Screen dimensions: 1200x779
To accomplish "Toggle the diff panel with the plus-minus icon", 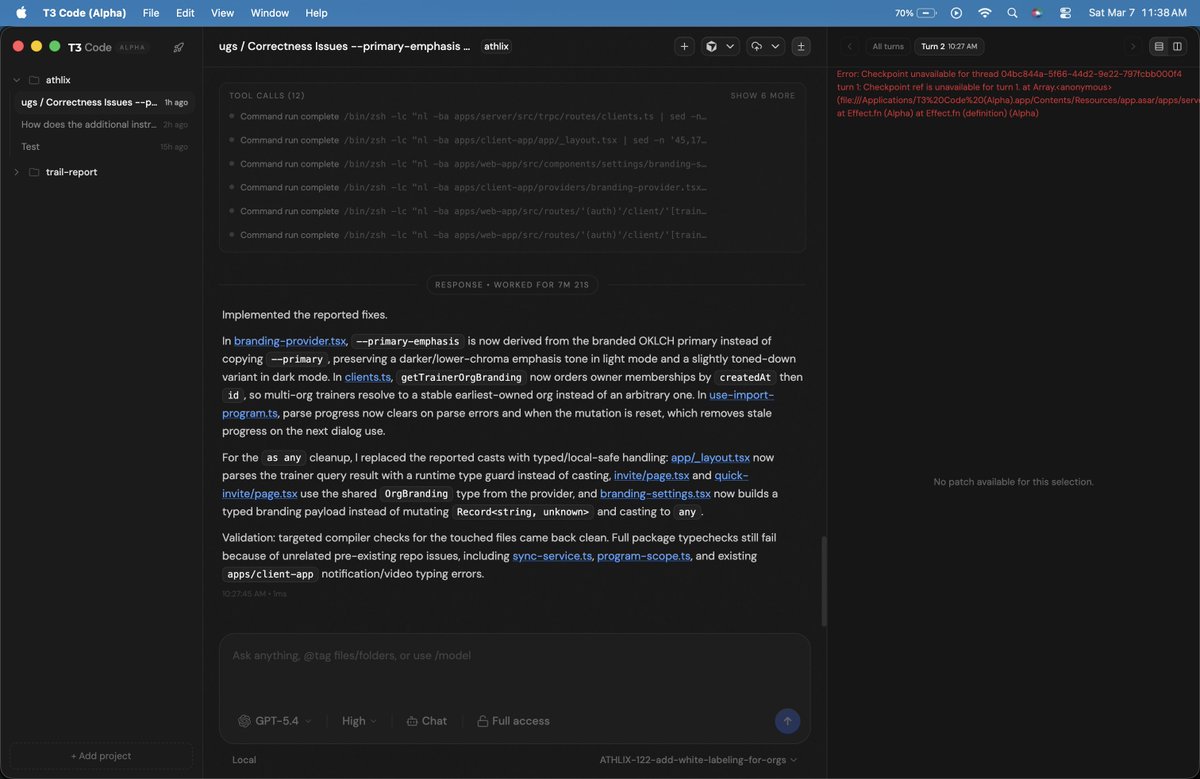I will 801,46.
